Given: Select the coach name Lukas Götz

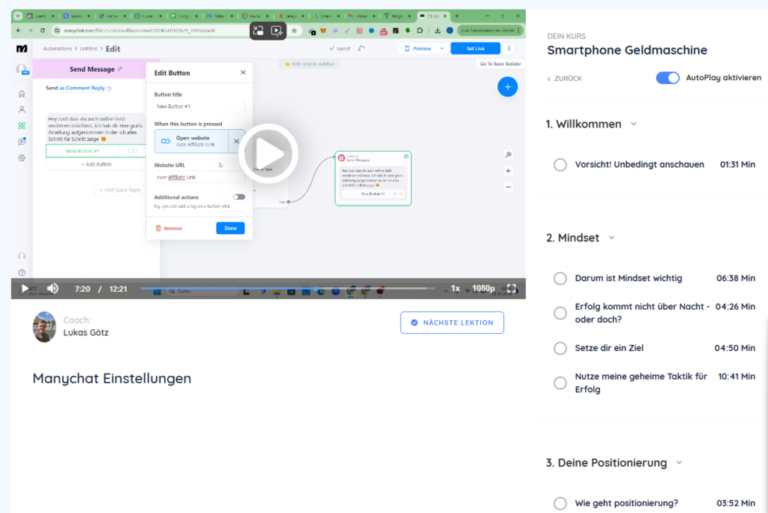Looking at the screenshot, I should [86, 333].
